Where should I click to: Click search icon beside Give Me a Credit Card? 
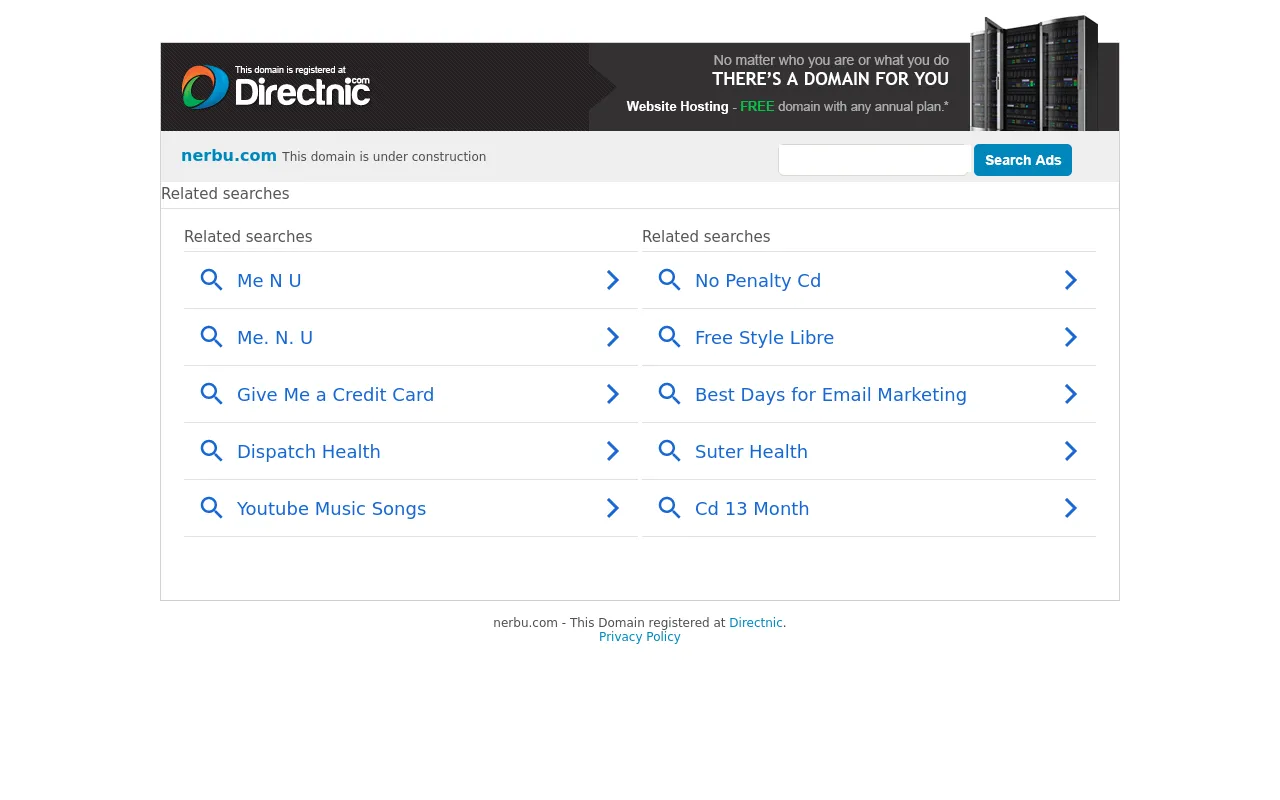tap(211, 394)
